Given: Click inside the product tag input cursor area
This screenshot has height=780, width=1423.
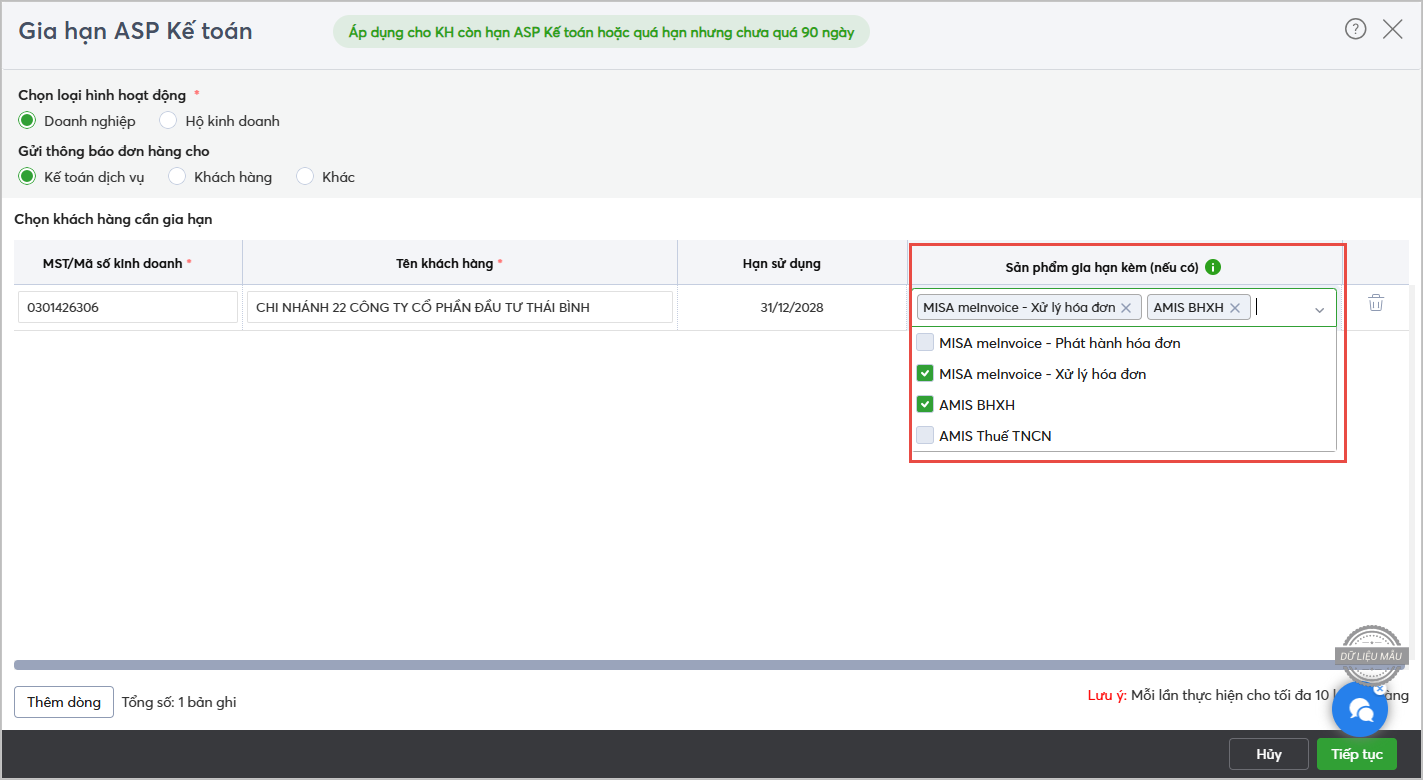Looking at the screenshot, I should tap(1280, 308).
